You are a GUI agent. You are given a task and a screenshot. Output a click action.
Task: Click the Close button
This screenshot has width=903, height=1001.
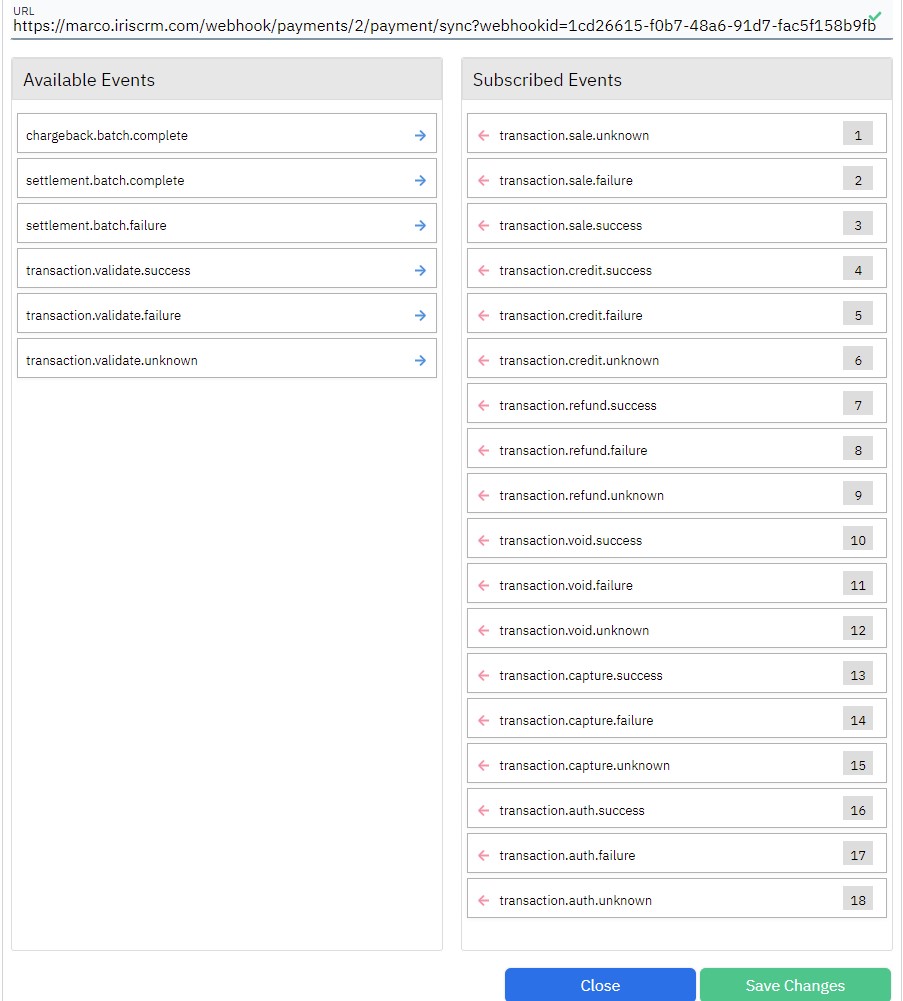pos(600,985)
